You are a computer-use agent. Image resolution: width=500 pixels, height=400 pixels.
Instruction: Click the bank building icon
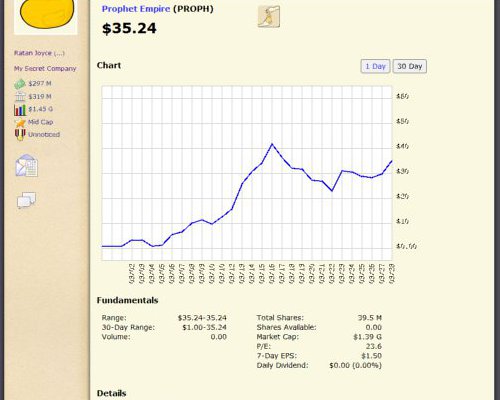20,97
